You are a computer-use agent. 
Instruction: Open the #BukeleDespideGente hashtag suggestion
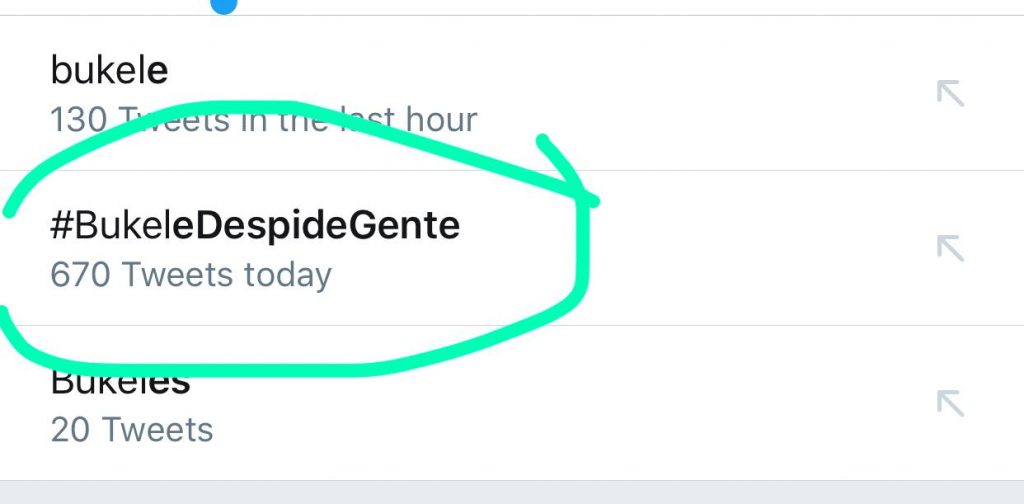click(512, 248)
